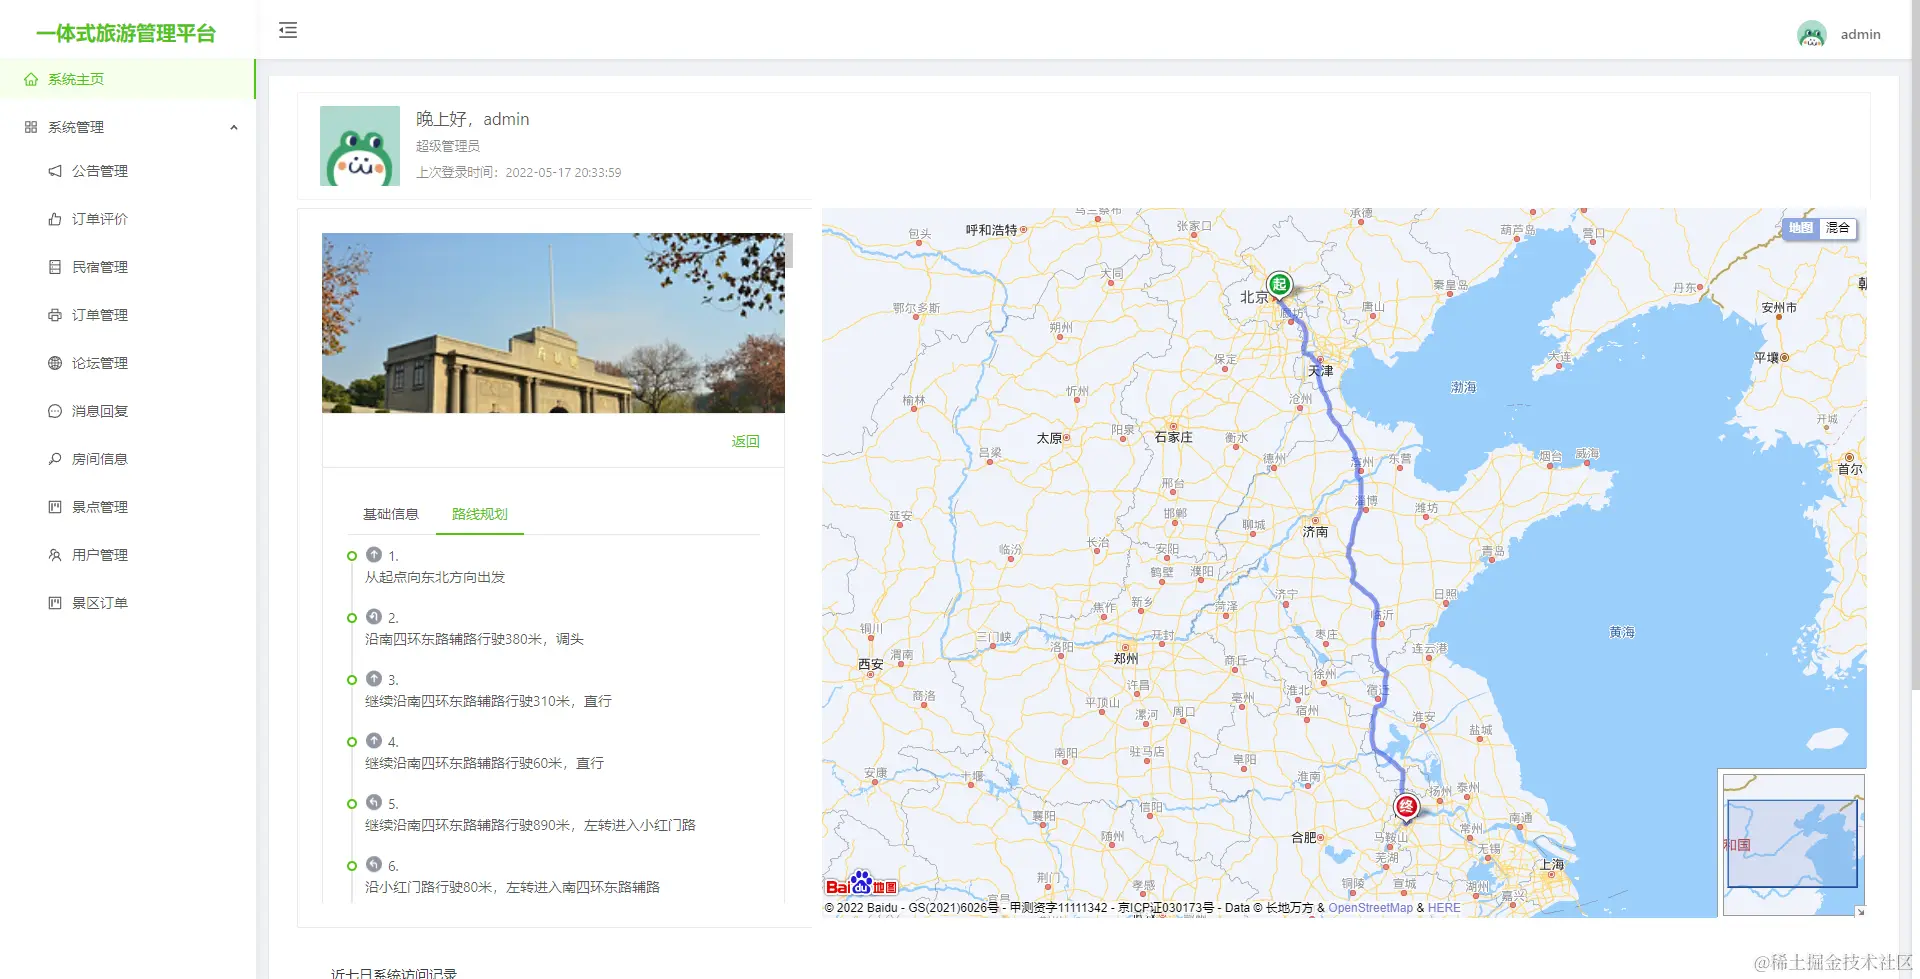Click the thumbs-up icon for 订单评价
Viewport: 1920px width, 979px height.
tap(55, 219)
